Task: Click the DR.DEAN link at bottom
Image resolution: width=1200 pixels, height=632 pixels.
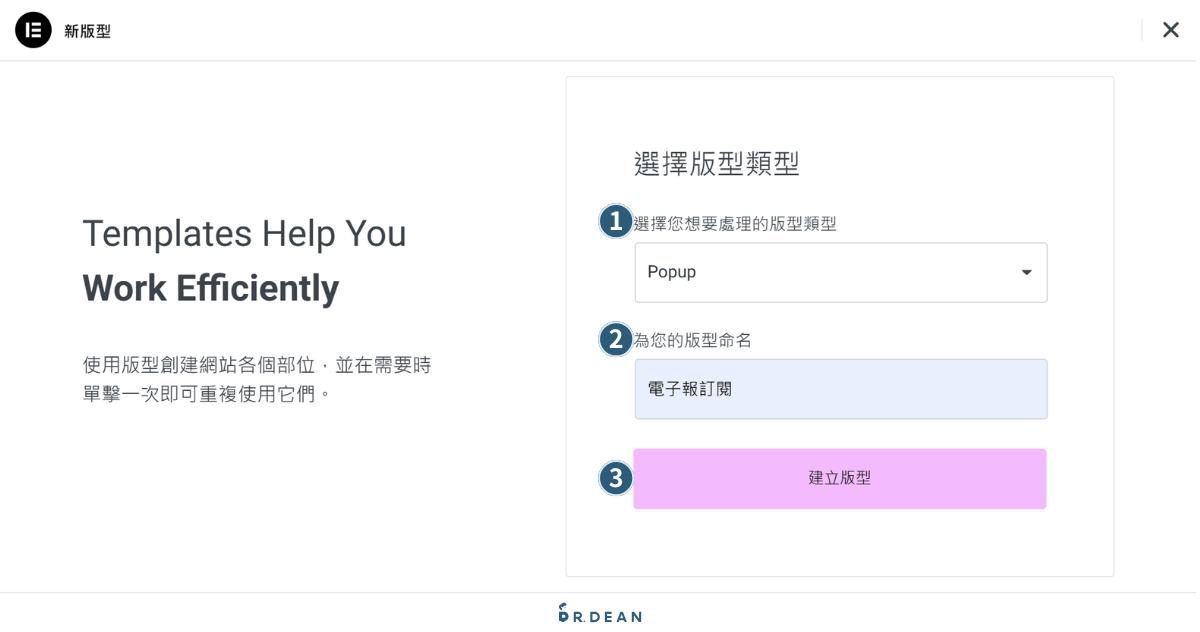Action: pyautogui.click(x=600, y=615)
